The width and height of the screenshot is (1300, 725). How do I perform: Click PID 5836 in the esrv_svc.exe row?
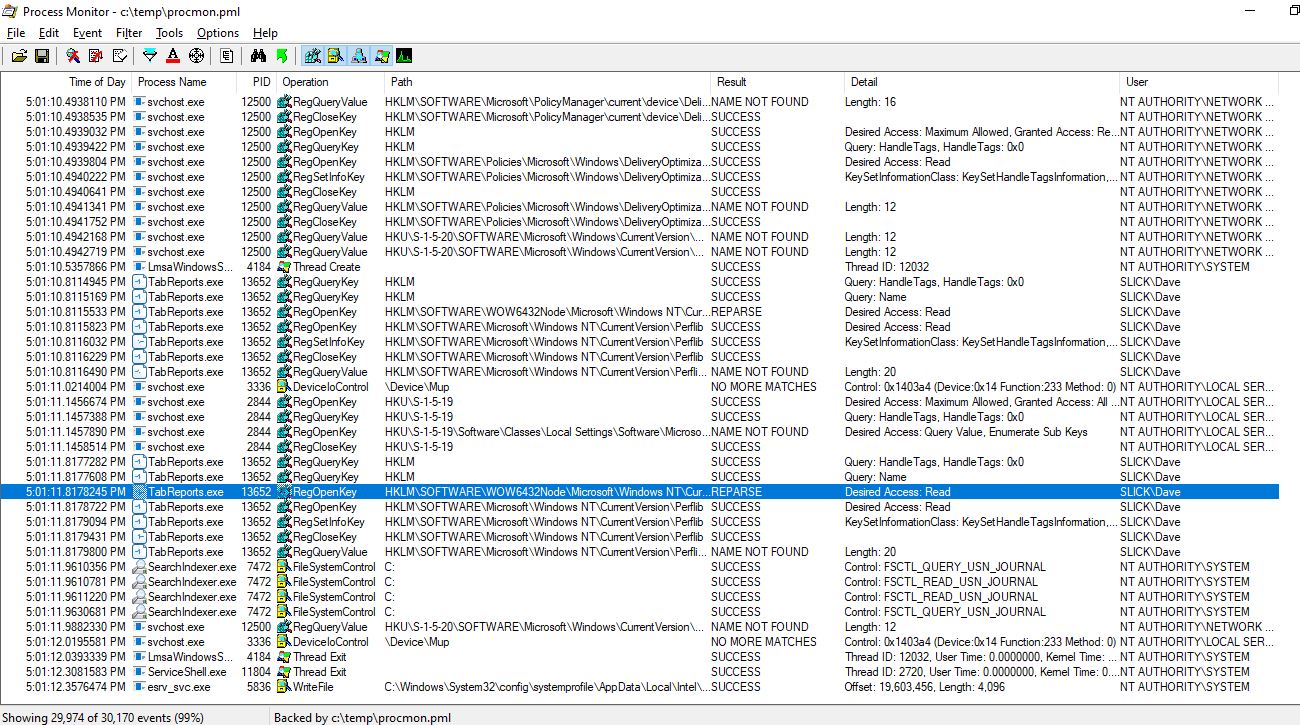(x=259, y=687)
